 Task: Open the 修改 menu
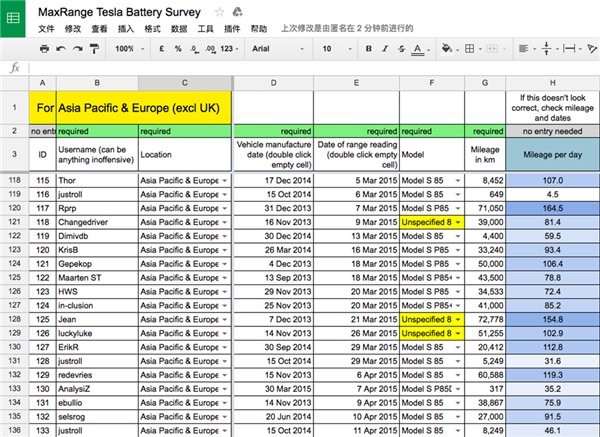(x=73, y=29)
